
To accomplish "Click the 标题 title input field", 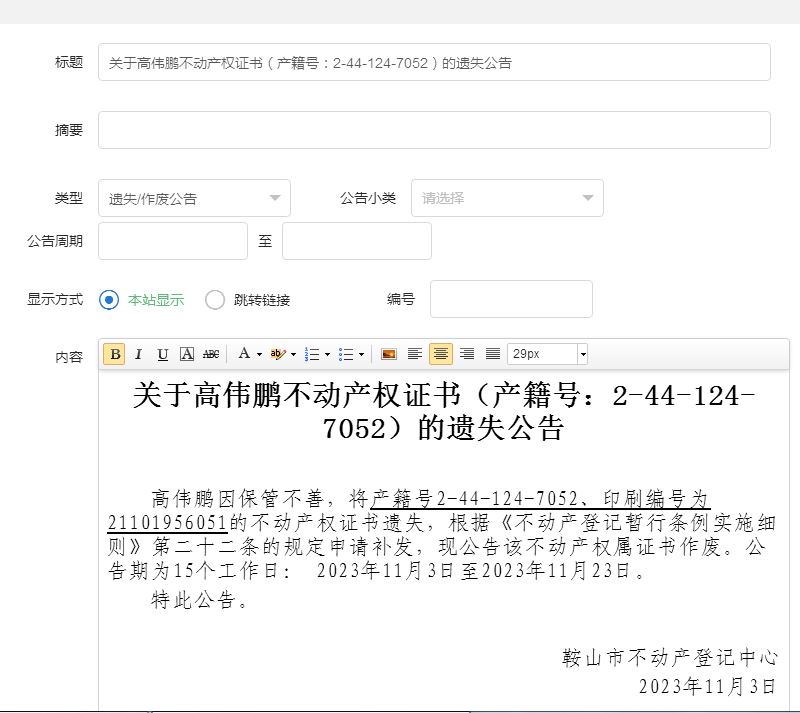I will (434, 62).
